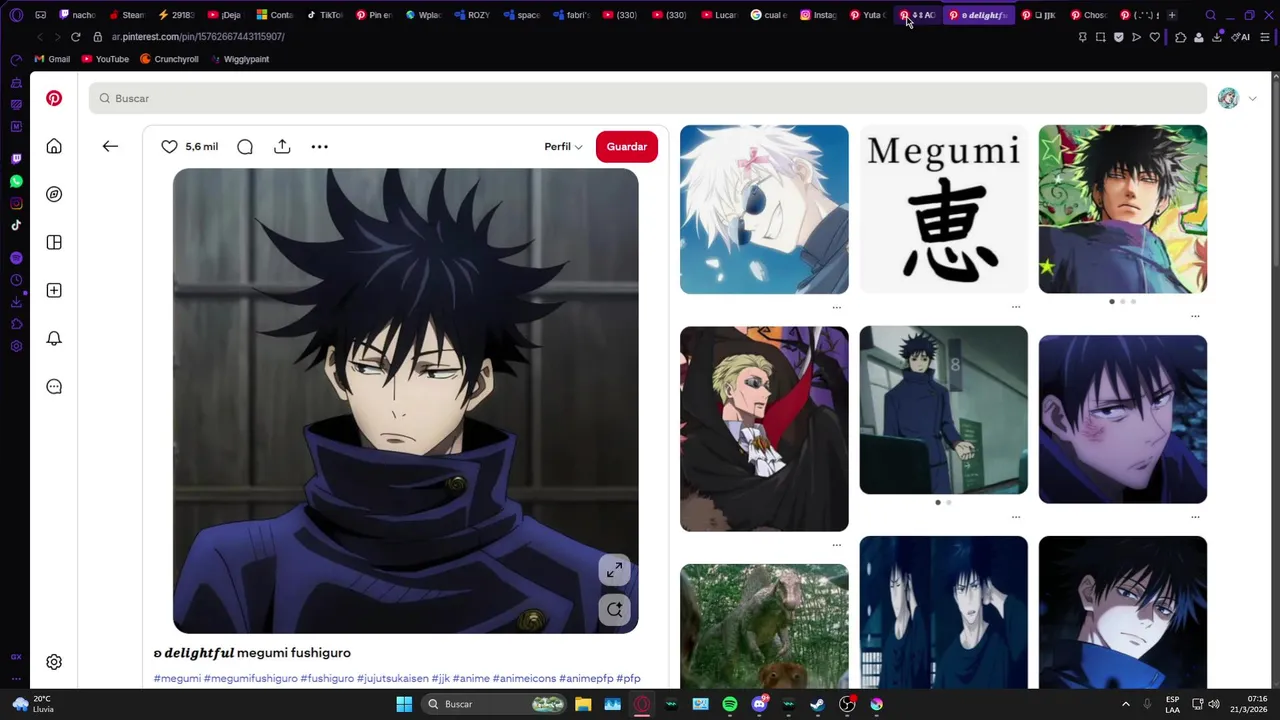Screen dimensions: 1280x720
Task: Go back using the pin's left arrow
Action: click(x=110, y=146)
